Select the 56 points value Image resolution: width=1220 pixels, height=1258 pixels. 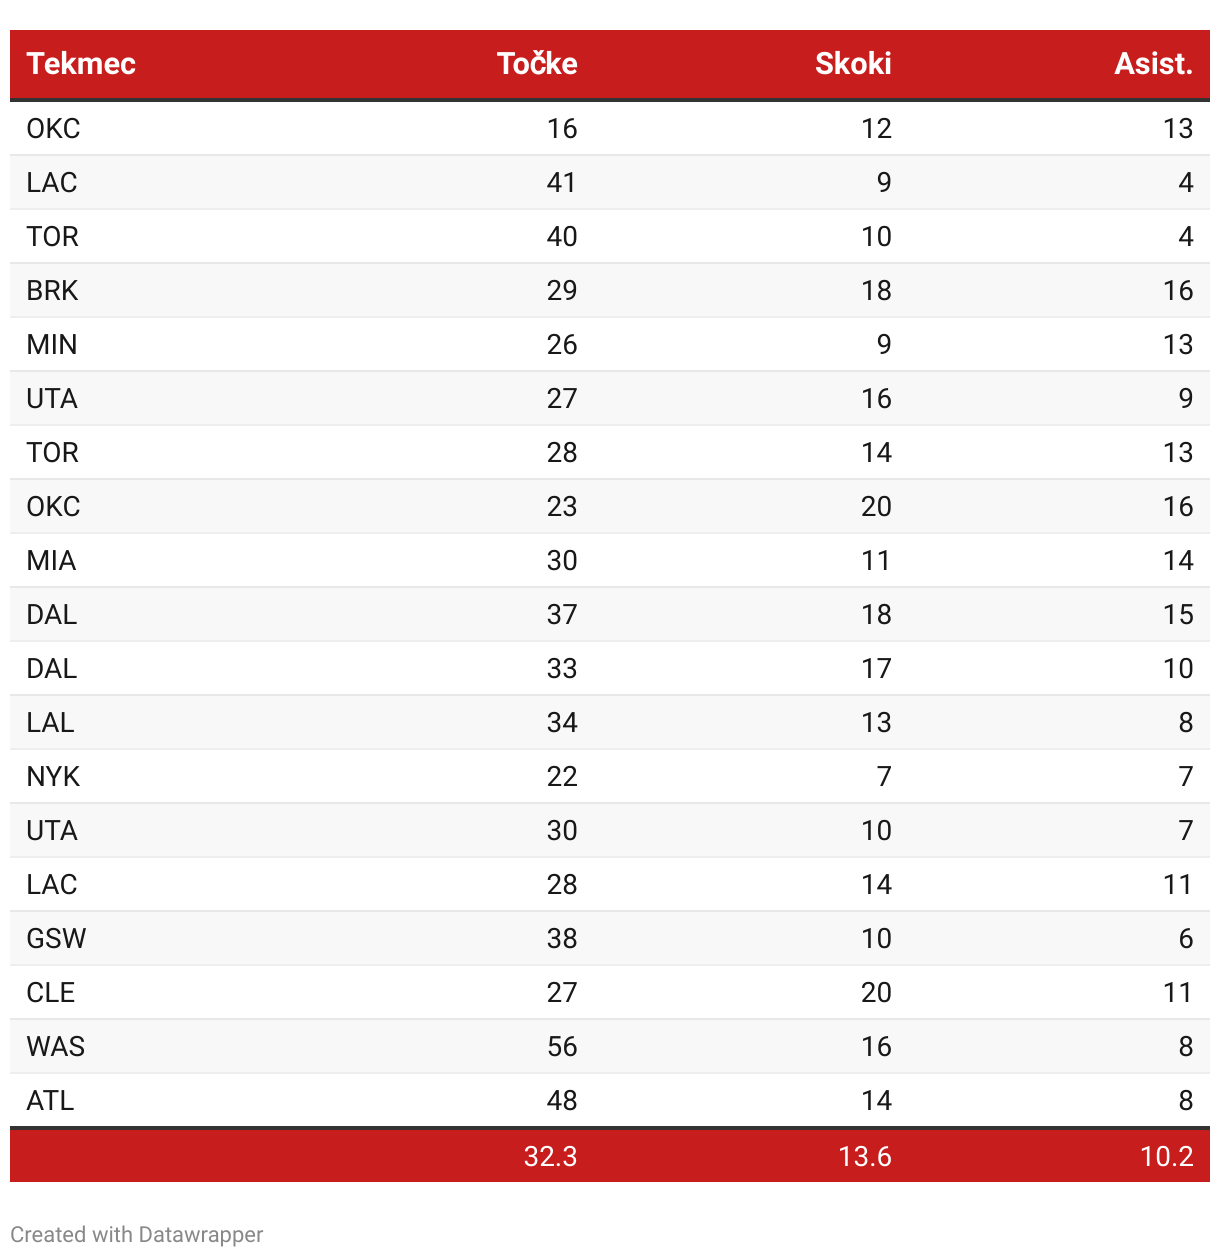pyautogui.click(x=562, y=1047)
